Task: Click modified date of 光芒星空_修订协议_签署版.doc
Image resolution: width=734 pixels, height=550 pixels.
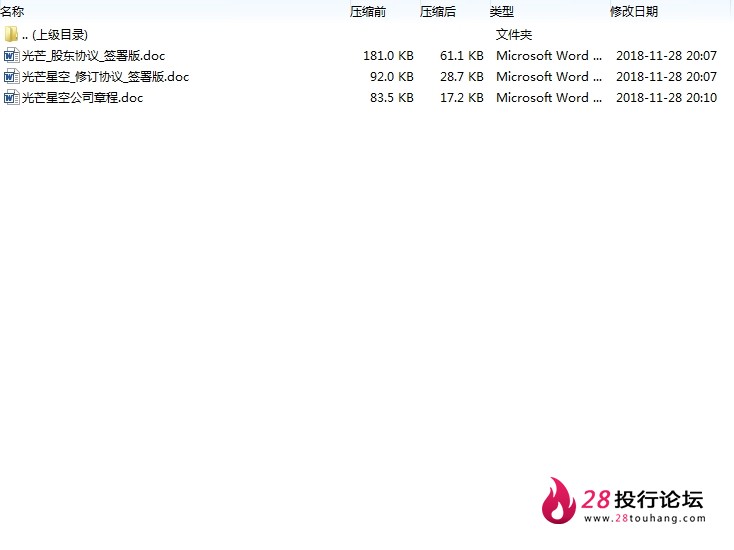Action: point(667,77)
